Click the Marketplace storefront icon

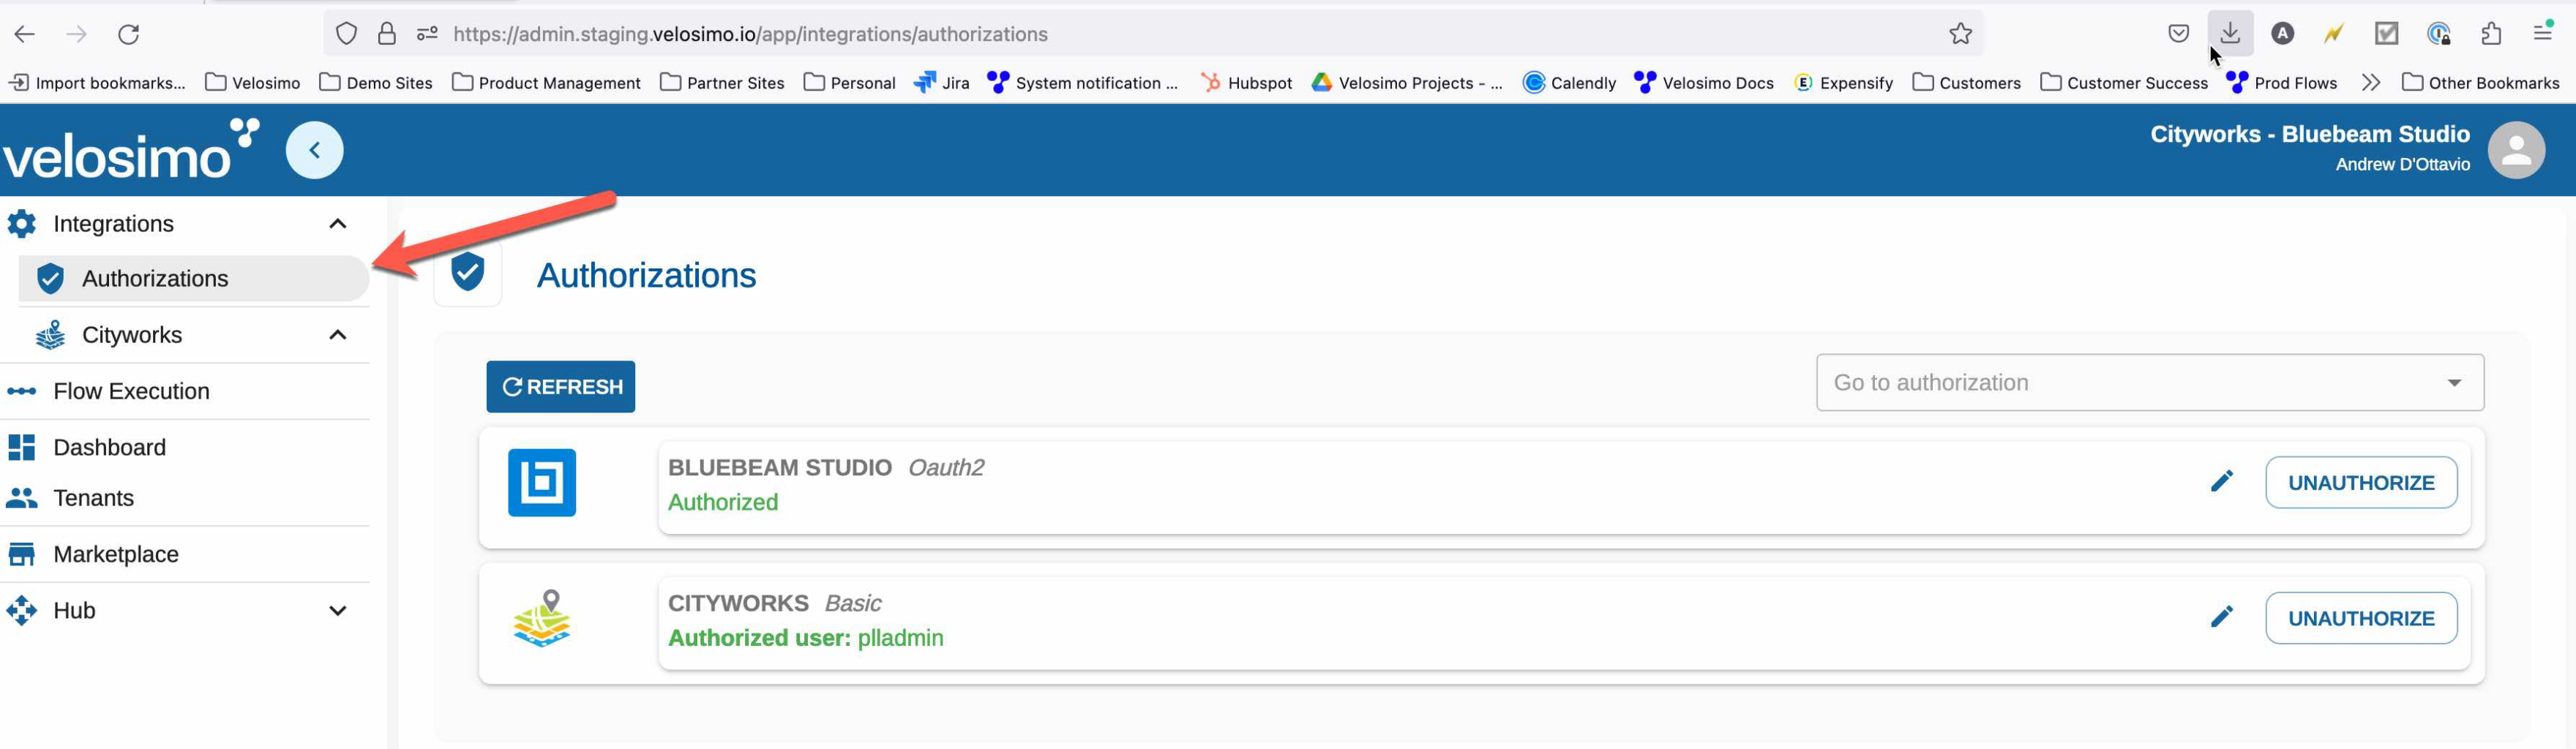pos(22,554)
